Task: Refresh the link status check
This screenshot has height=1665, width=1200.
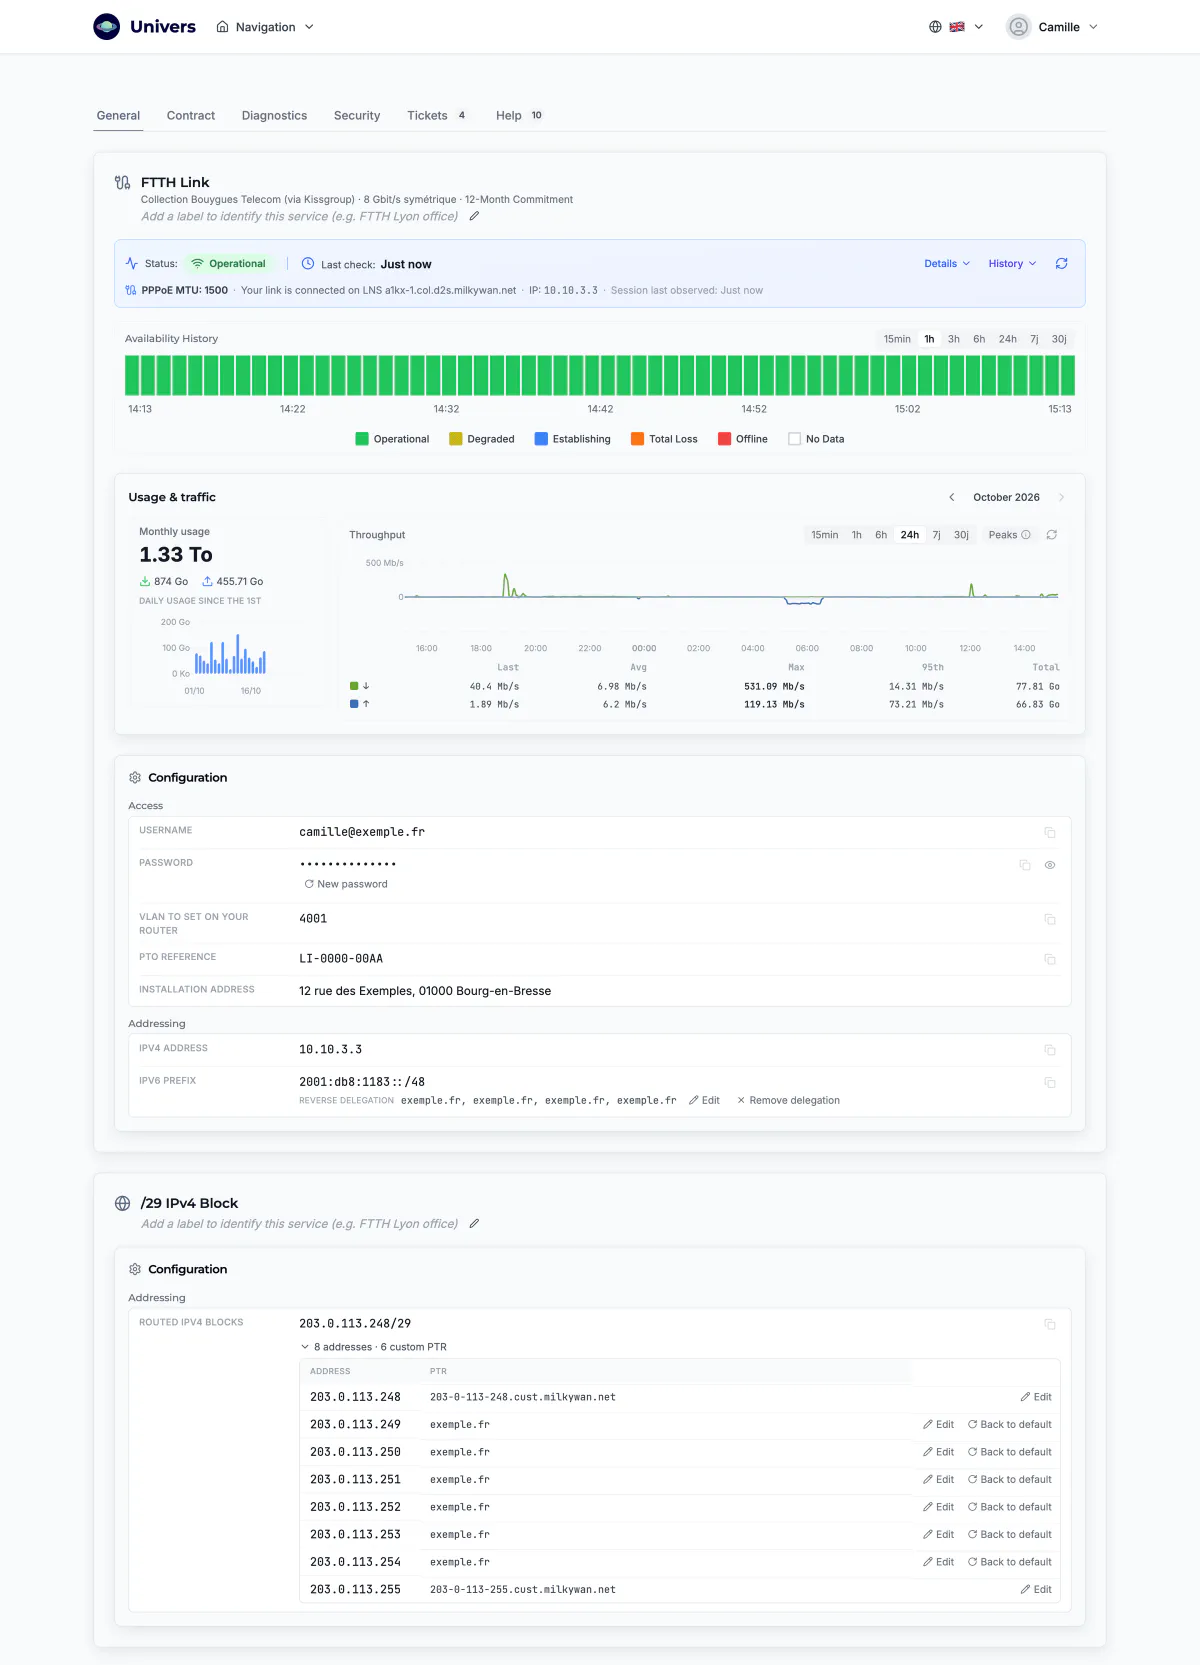Action: pyautogui.click(x=1062, y=264)
